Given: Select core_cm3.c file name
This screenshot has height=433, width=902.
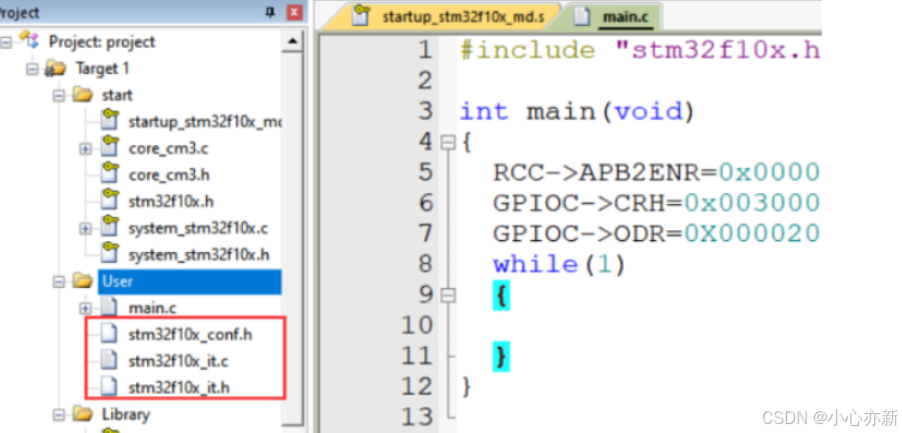Looking at the screenshot, I should point(169,149).
